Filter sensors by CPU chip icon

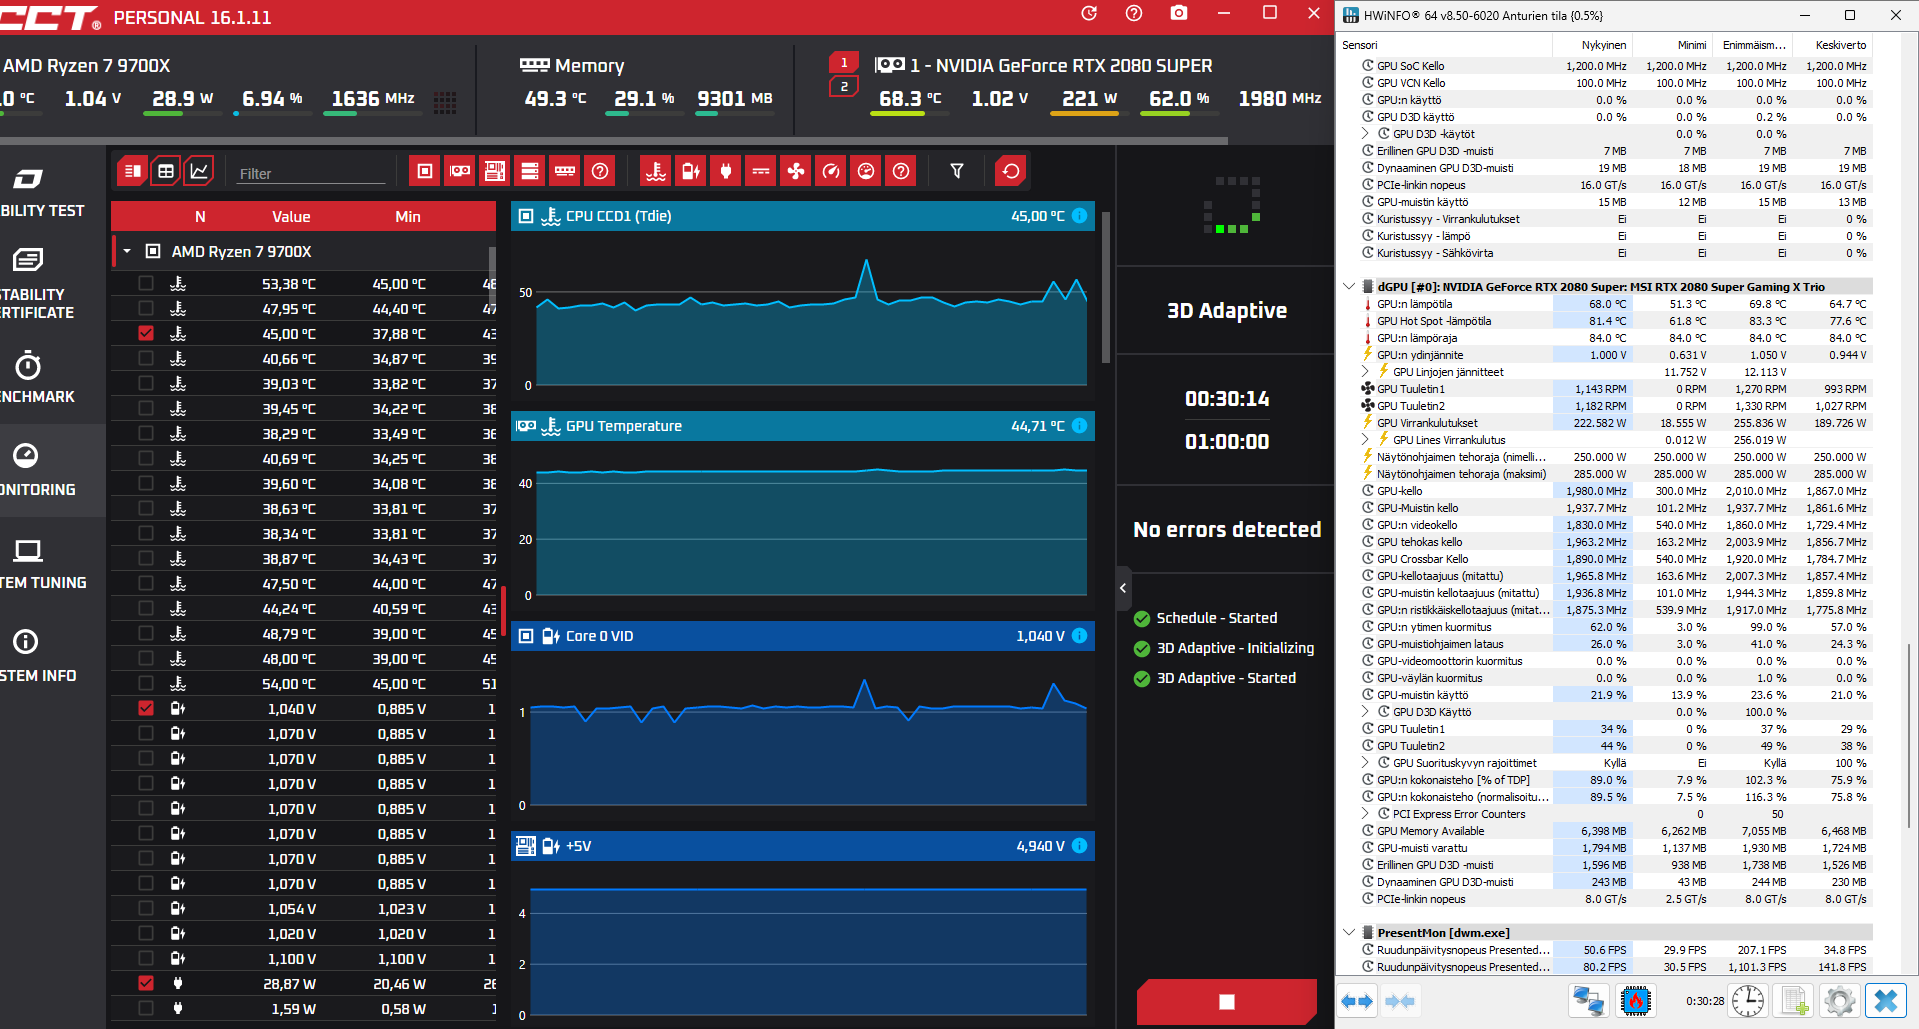pos(425,171)
